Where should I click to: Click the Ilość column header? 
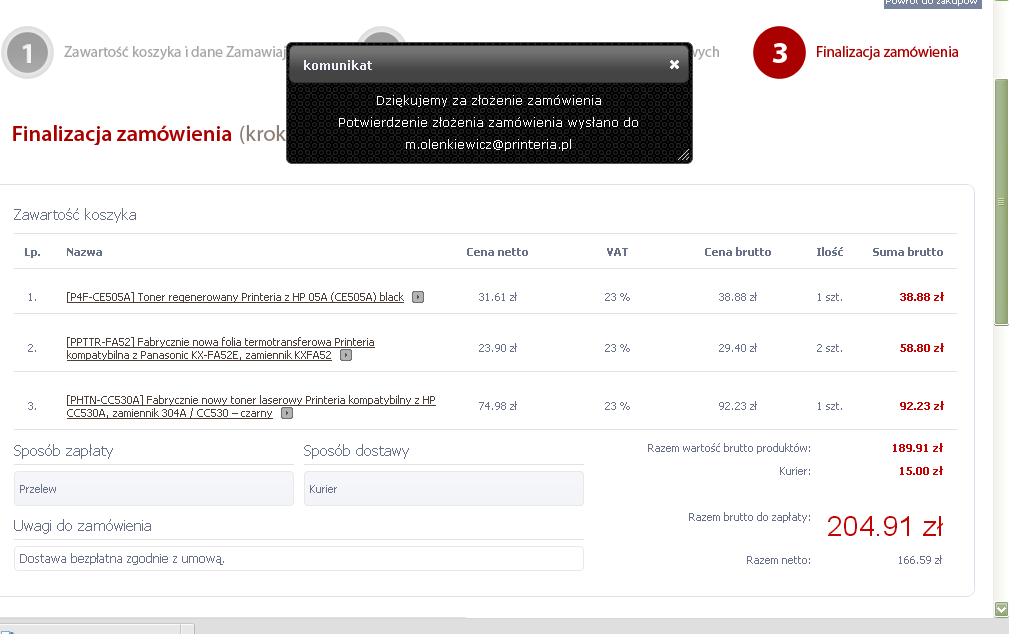[829, 252]
